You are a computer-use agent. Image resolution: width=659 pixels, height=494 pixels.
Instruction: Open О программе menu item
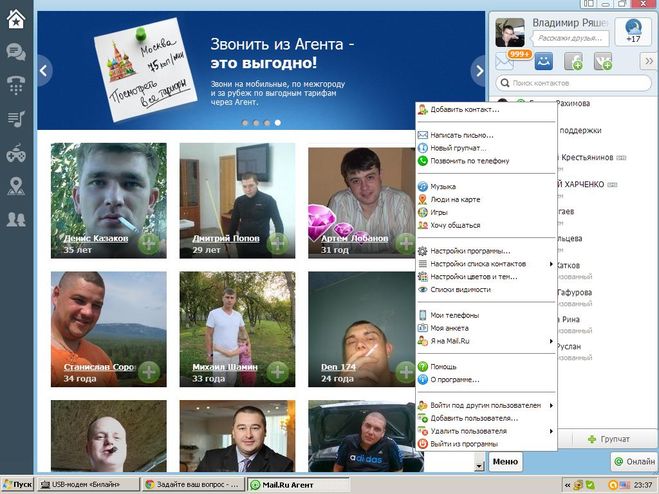(x=486, y=380)
